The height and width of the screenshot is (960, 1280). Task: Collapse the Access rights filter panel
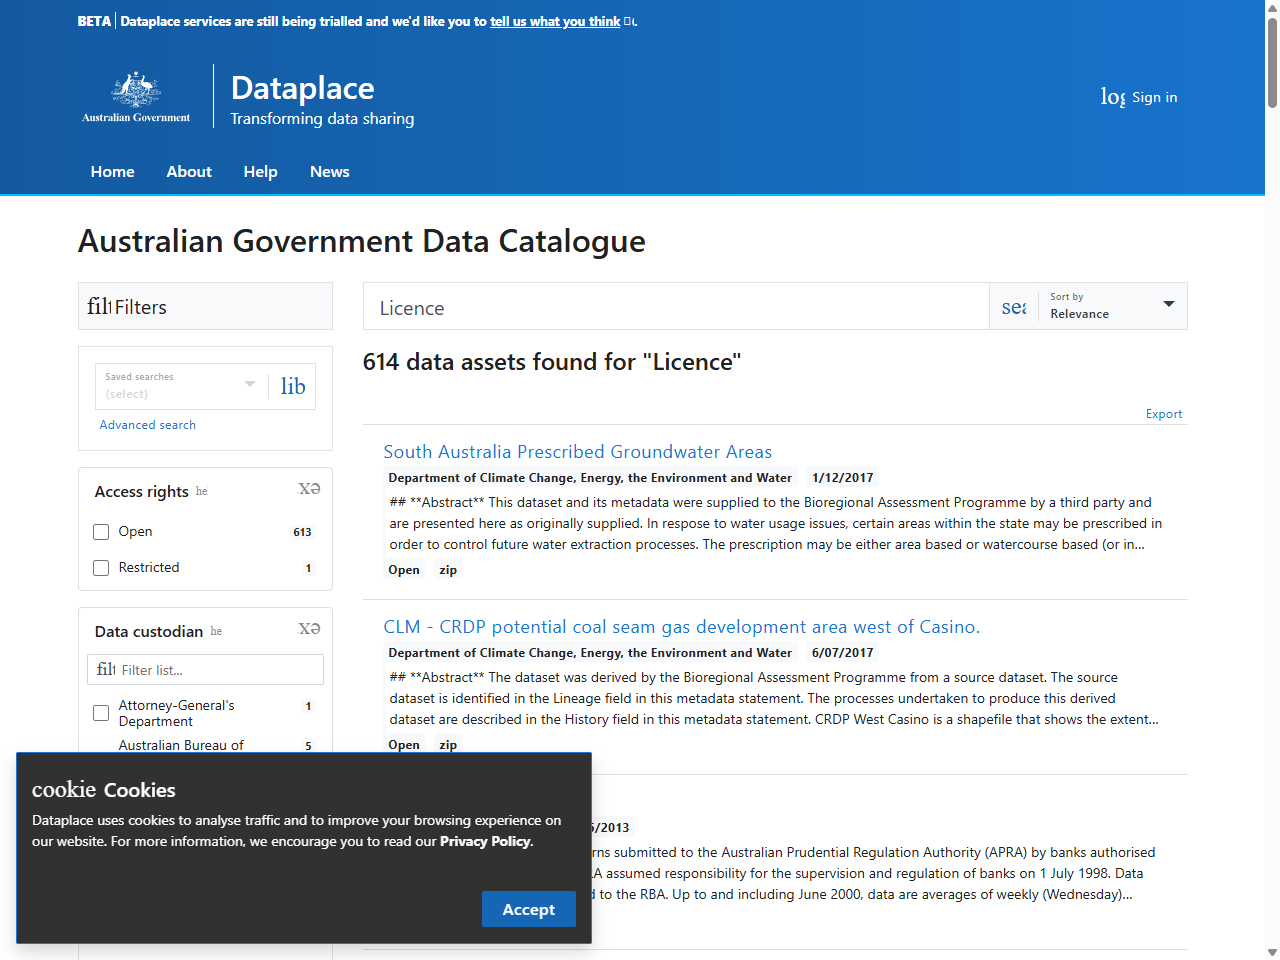point(310,489)
